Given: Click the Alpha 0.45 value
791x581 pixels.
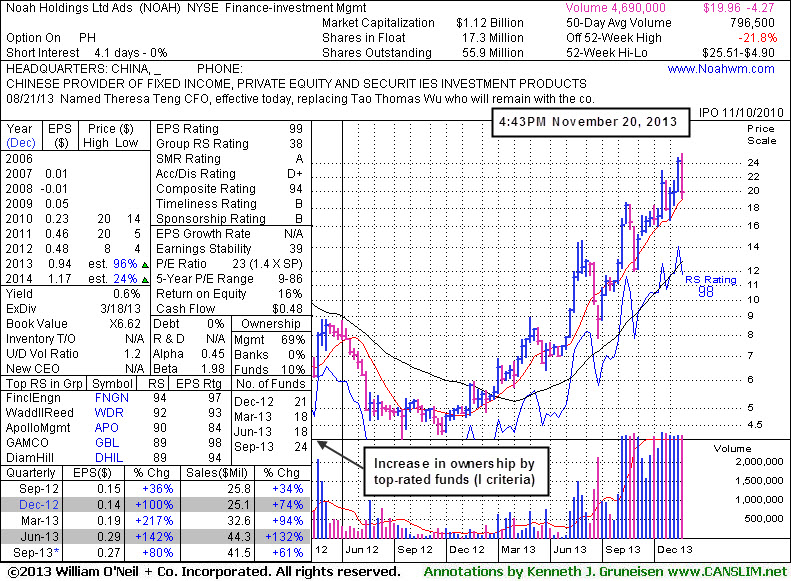Looking at the screenshot, I should pyautogui.click(x=213, y=354).
